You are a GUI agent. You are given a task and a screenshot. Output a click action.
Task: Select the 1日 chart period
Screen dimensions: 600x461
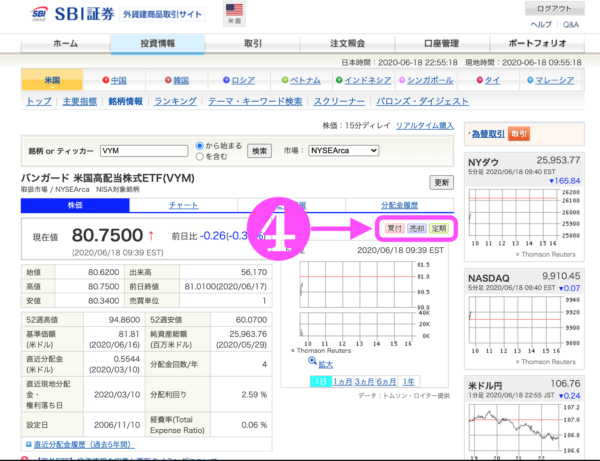[x=321, y=381]
